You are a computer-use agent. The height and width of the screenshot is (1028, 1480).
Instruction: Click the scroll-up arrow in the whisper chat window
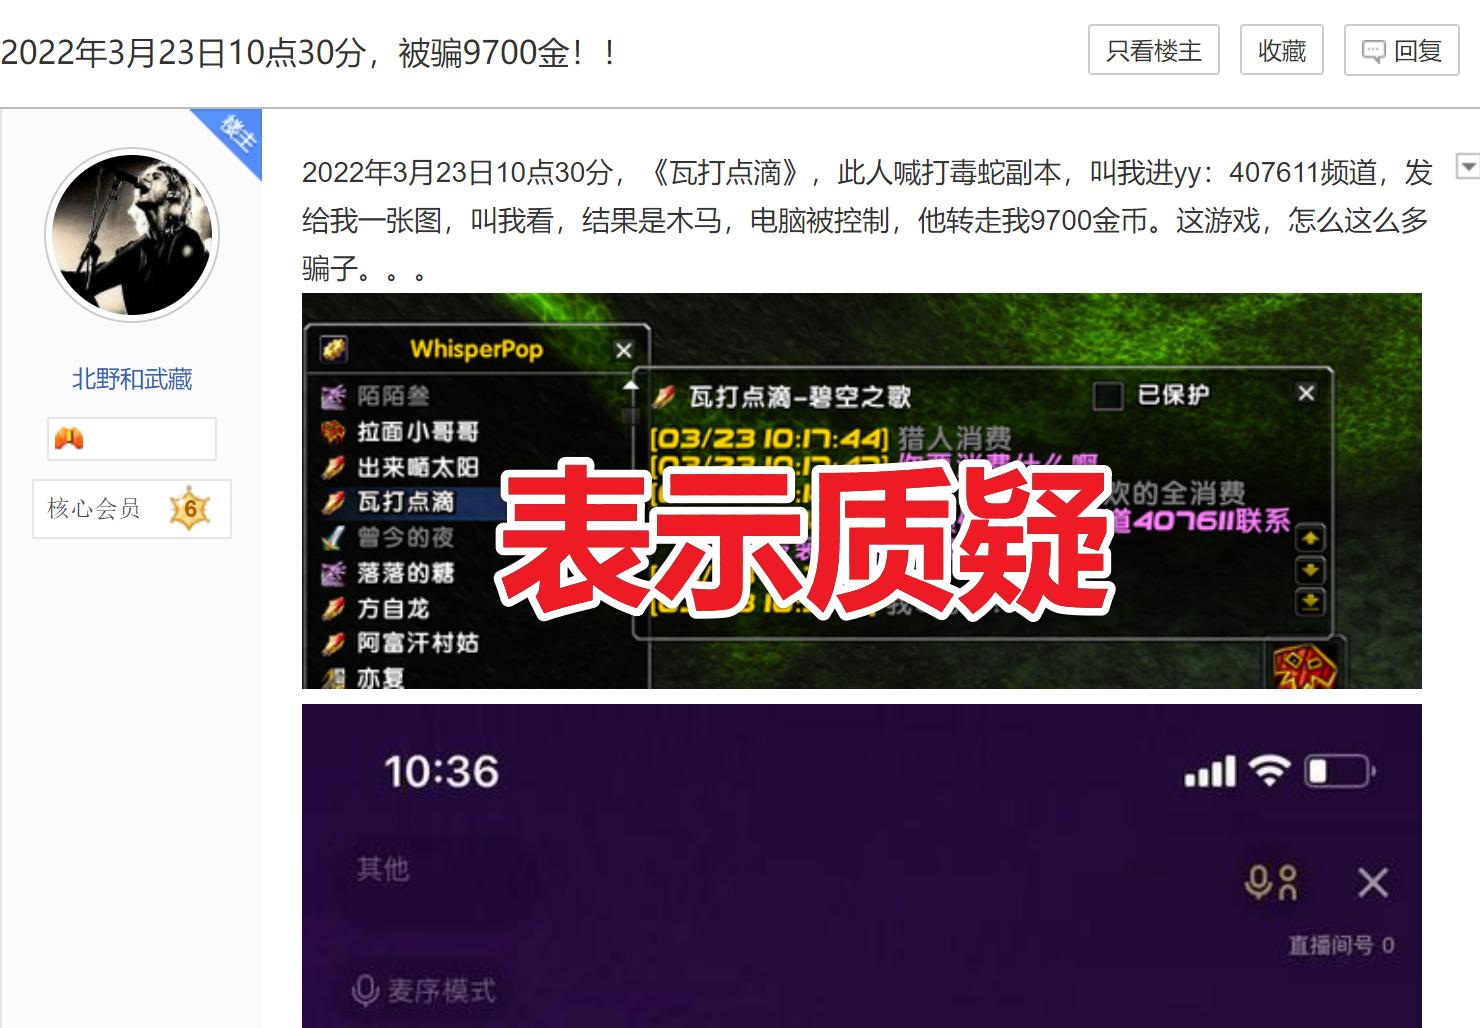pyautogui.click(x=1310, y=537)
